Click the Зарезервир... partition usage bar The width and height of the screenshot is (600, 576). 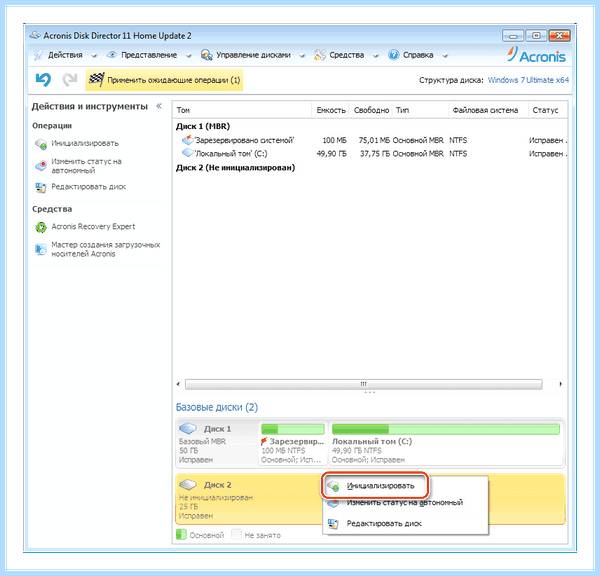(293, 429)
